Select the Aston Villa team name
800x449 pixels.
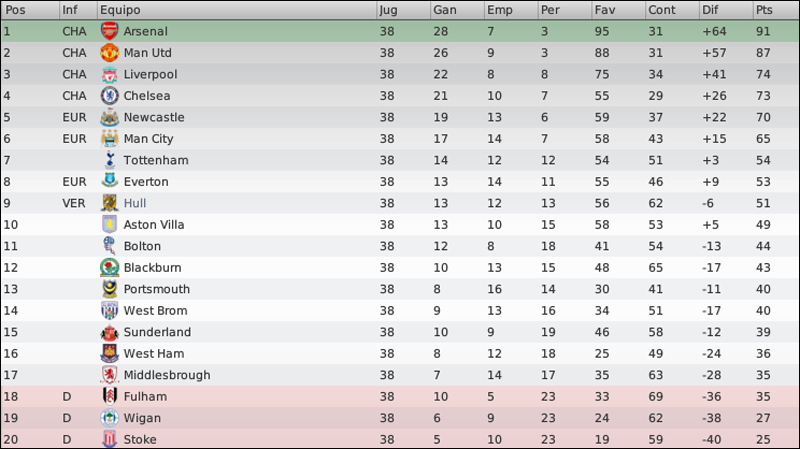[154, 224]
